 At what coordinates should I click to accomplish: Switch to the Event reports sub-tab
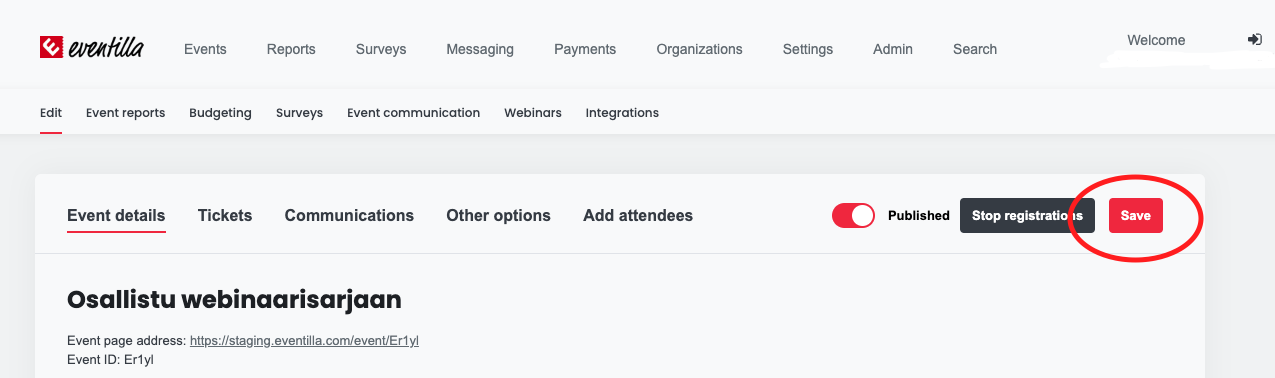pos(125,113)
